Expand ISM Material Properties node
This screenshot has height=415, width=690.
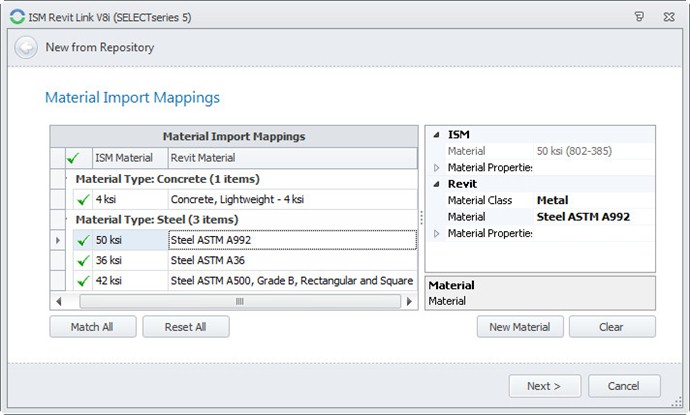coord(436,168)
